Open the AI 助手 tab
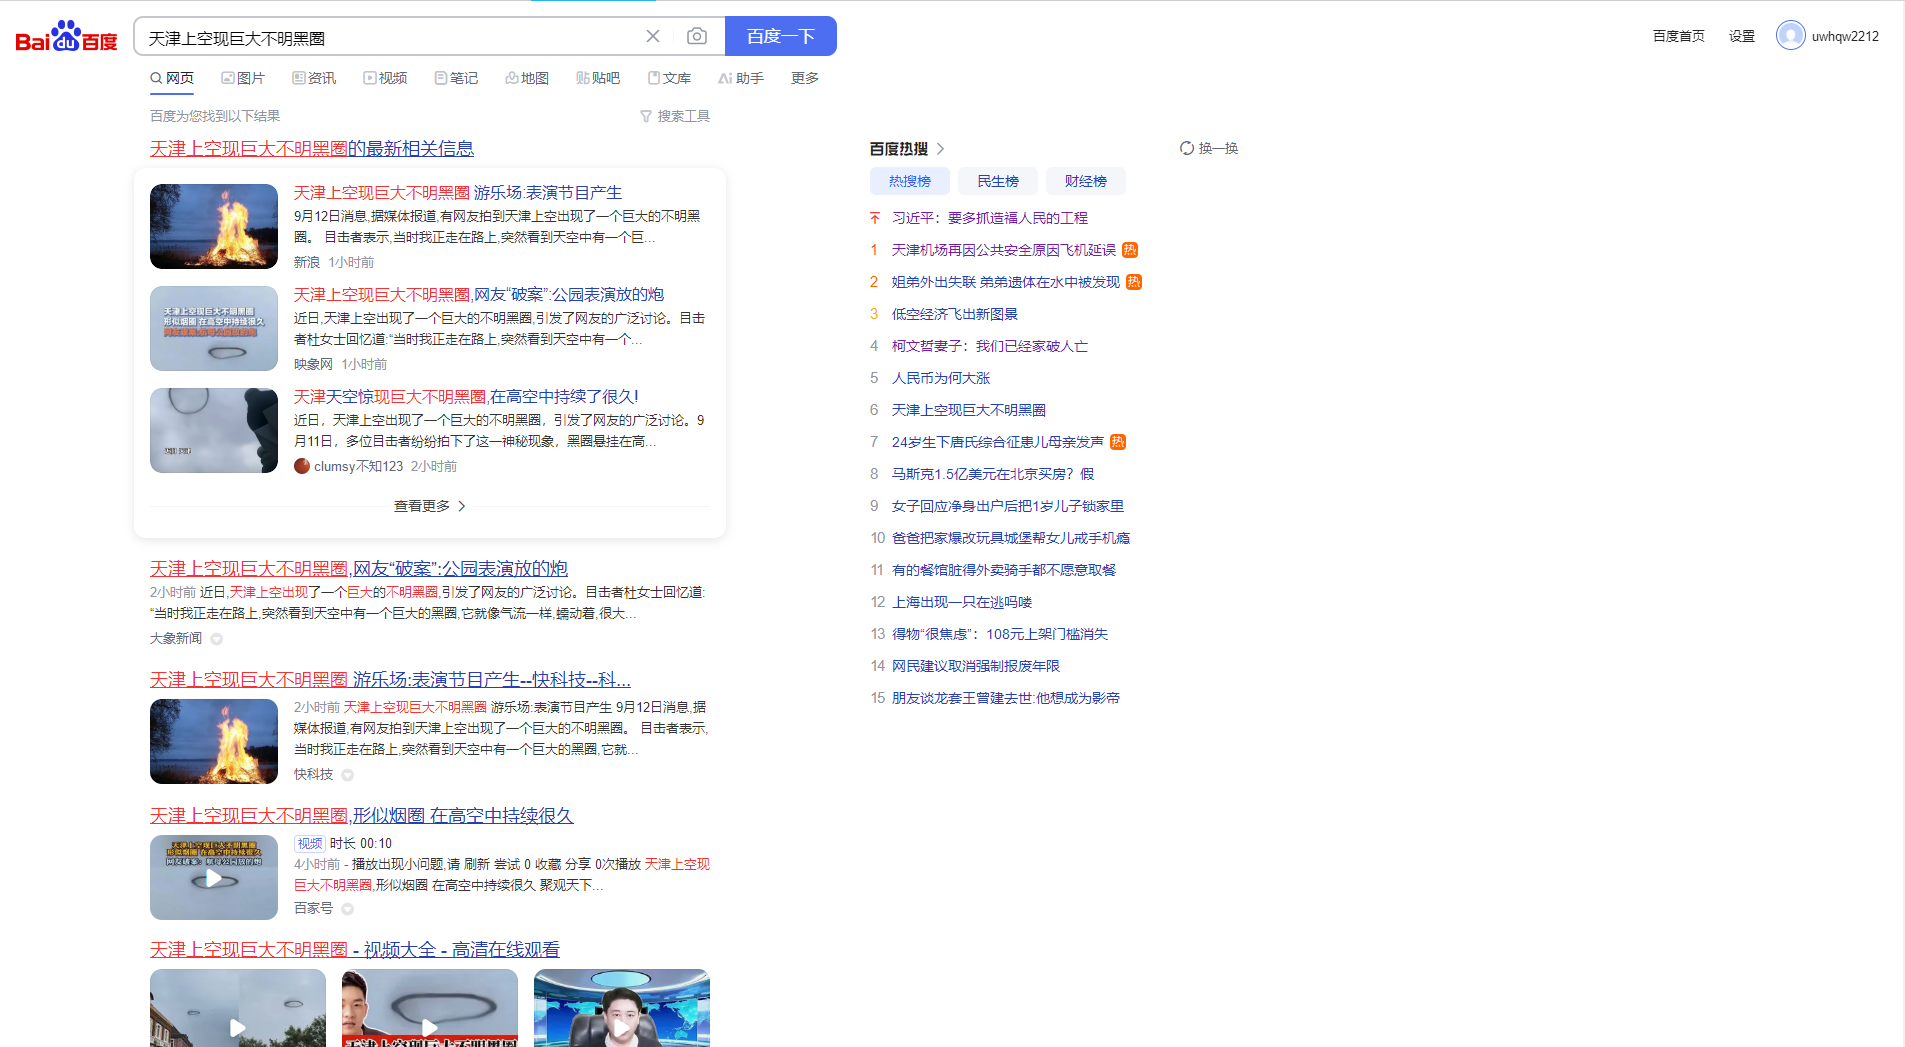1905x1047 pixels. point(741,78)
